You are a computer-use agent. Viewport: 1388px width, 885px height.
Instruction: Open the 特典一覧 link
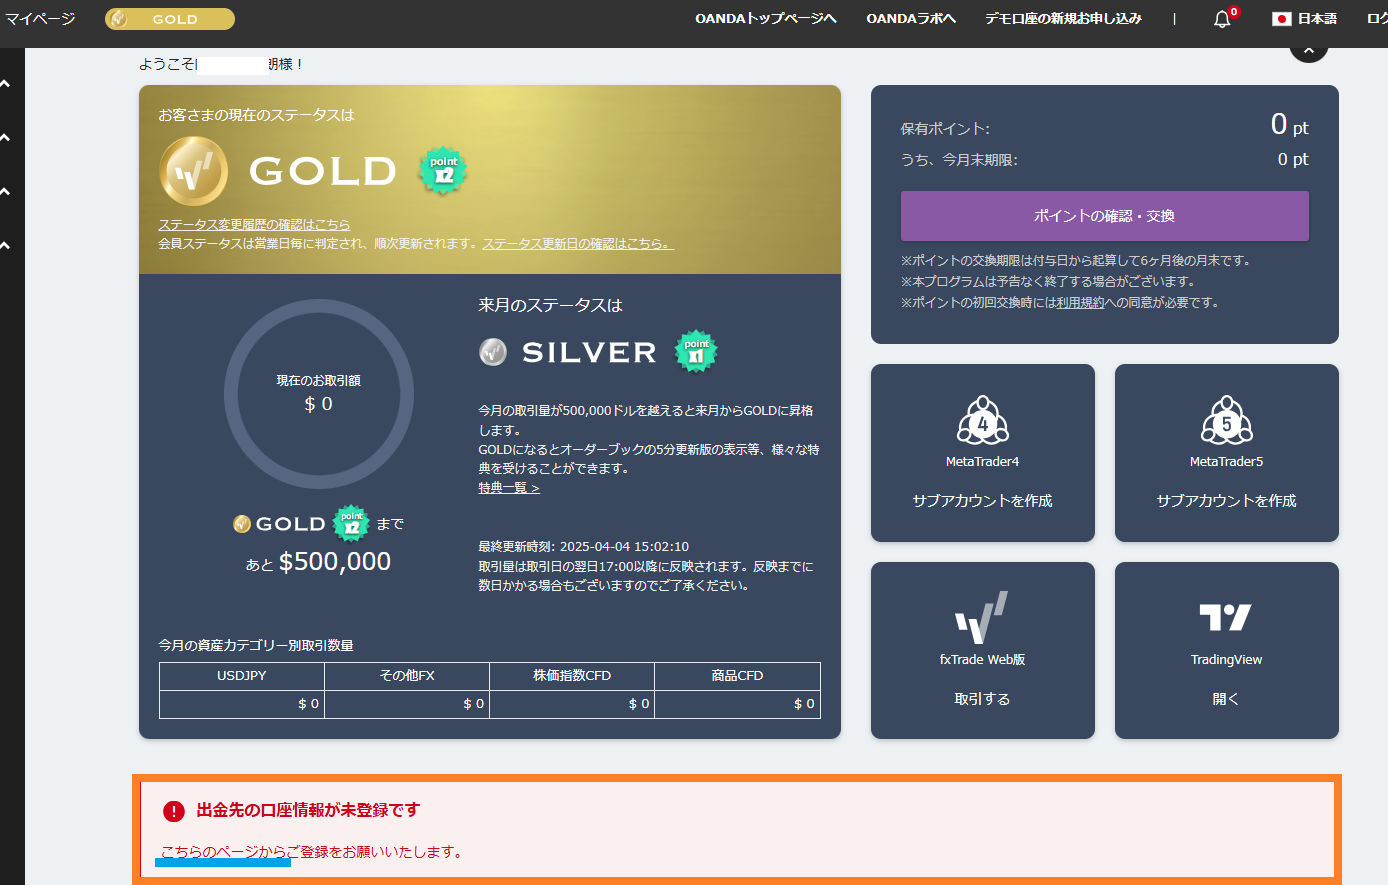tap(509, 488)
